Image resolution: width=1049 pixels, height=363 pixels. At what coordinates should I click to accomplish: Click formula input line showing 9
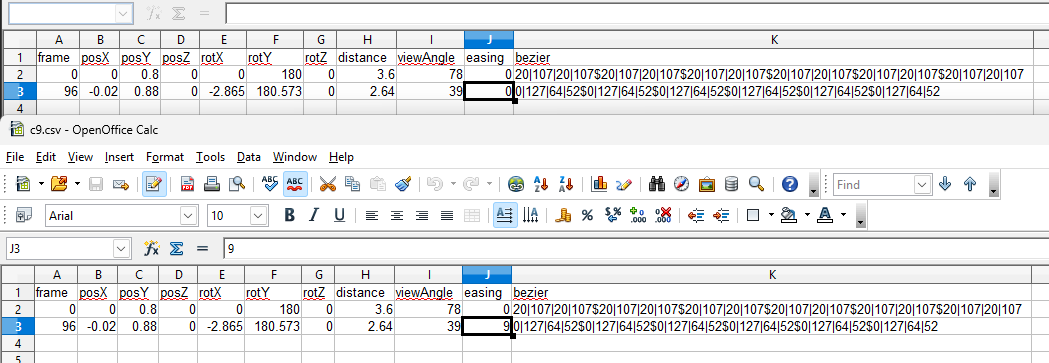pos(636,249)
